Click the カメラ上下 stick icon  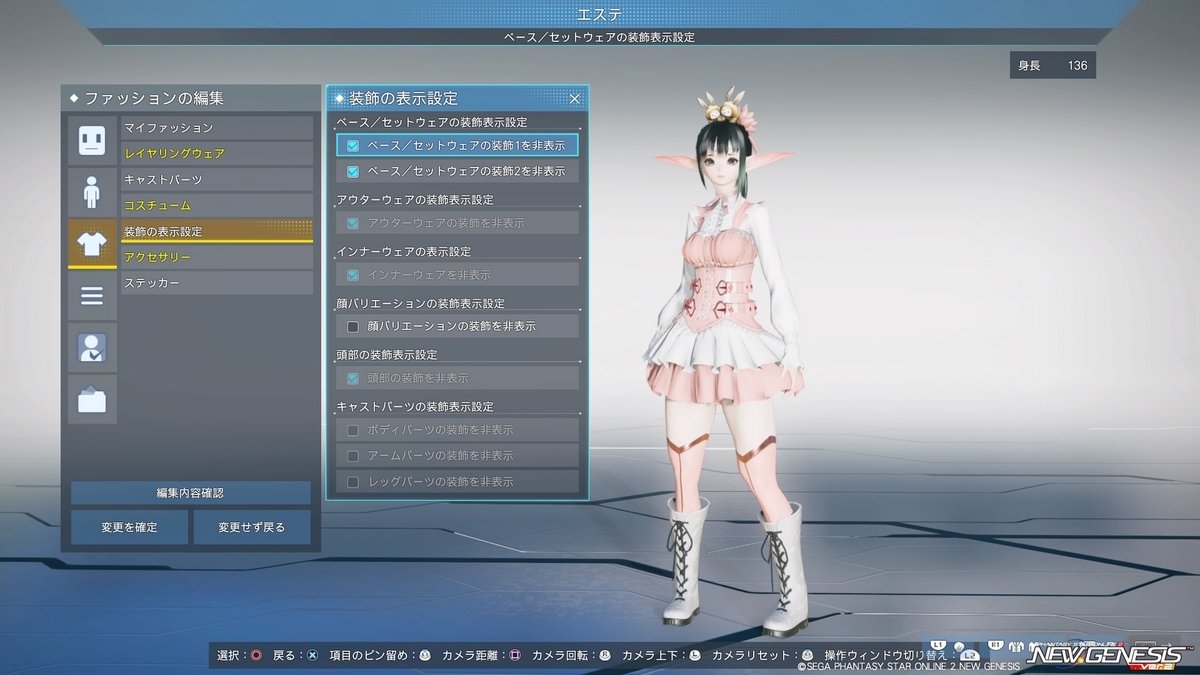tap(695, 656)
